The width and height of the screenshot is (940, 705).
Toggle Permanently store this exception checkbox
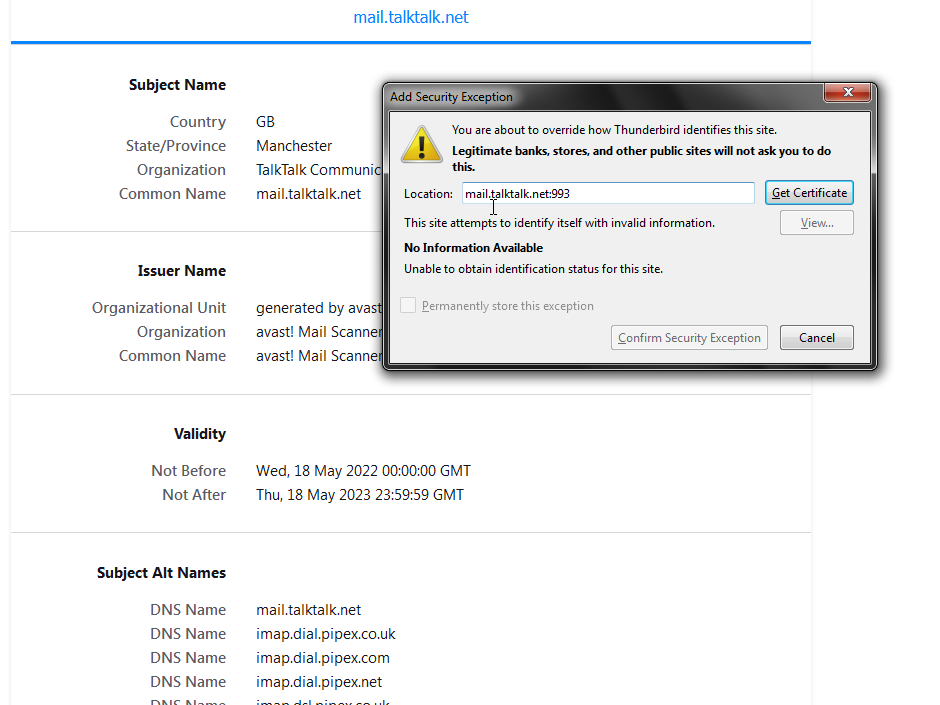[408, 306]
